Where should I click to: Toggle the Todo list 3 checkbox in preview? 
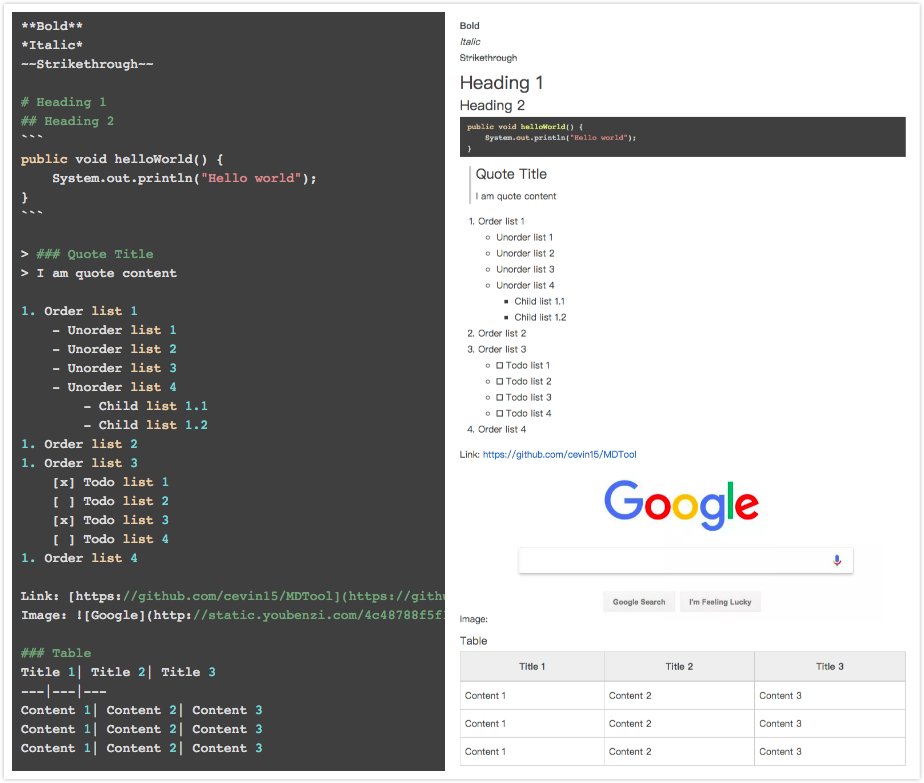(500, 397)
